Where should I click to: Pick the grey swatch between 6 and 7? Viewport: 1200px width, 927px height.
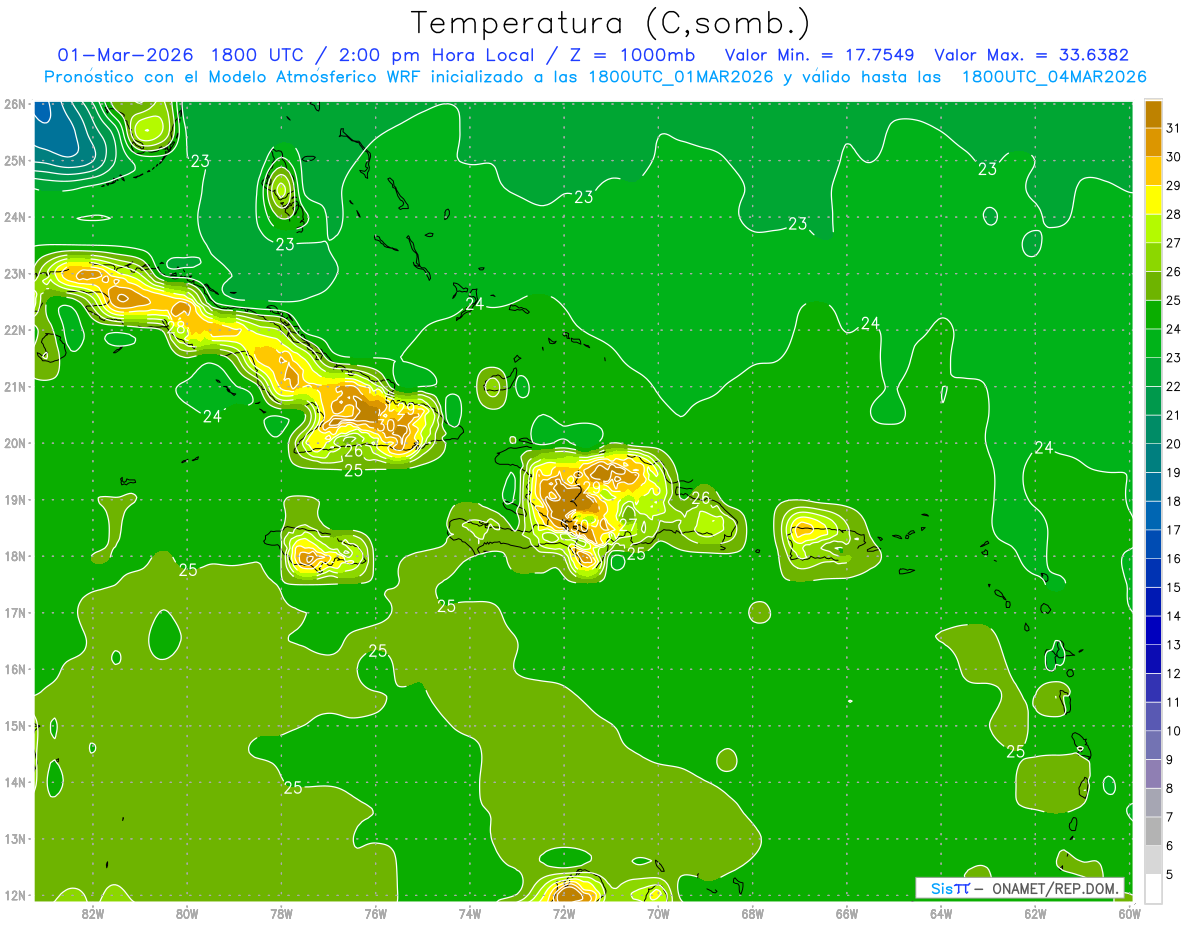(x=1153, y=832)
